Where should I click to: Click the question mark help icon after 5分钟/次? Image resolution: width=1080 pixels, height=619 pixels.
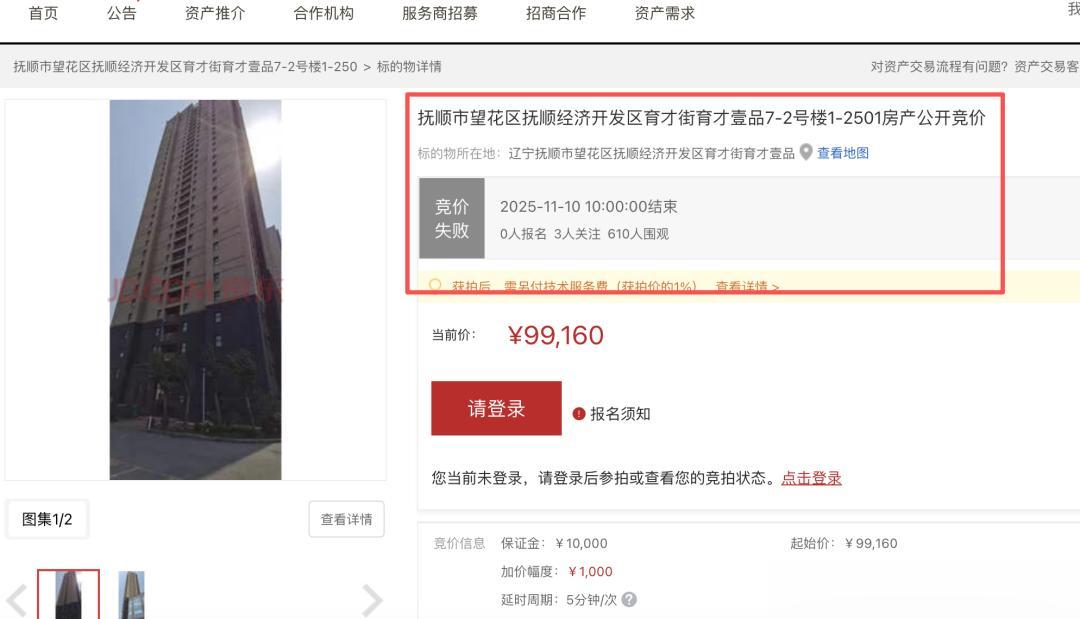coord(629,600)
